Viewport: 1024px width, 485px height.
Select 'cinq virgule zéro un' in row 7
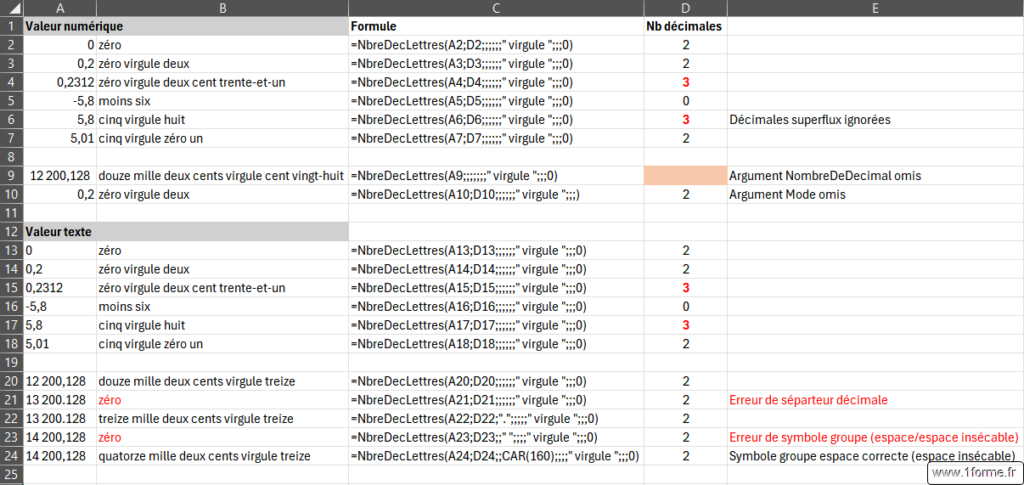[x=223, y=138]
